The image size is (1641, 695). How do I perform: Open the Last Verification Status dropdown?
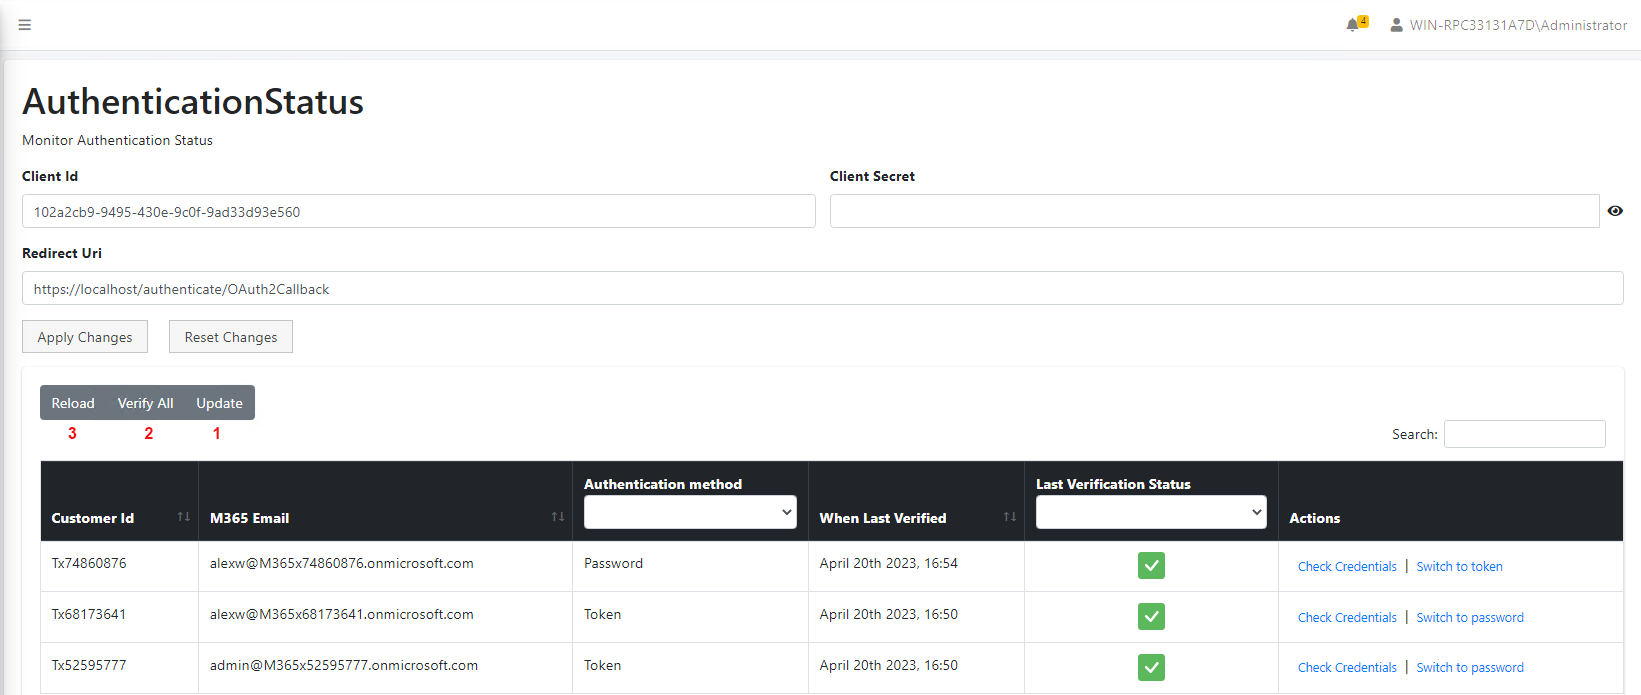(1151, 512)
